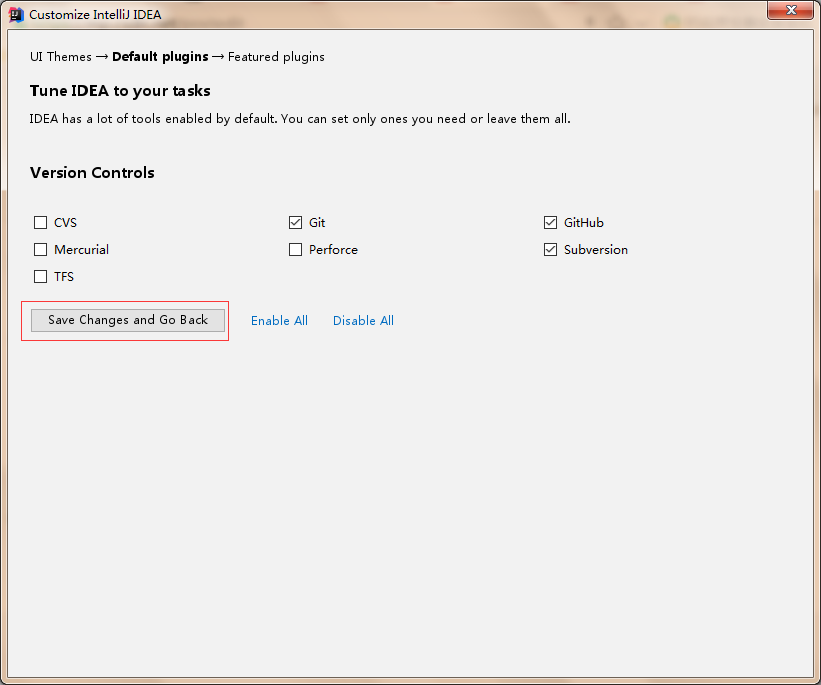Screen dimensions: 821x685
Task: Tick the TFS checkbox
Action: pos(40,277)
